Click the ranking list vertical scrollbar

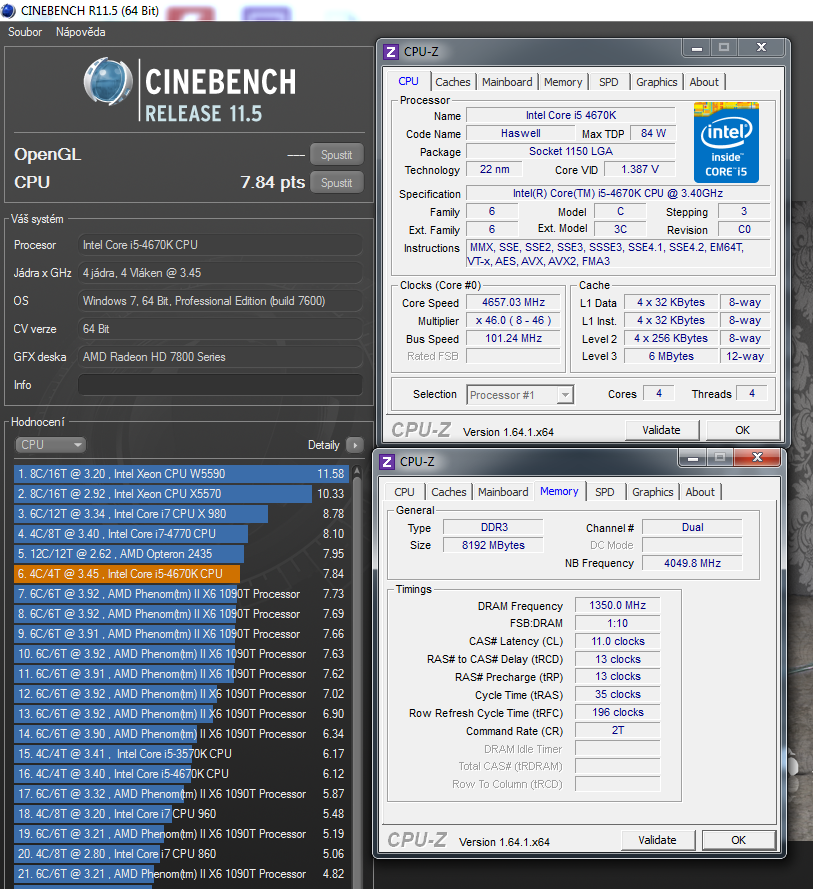[x=357, y=676]
